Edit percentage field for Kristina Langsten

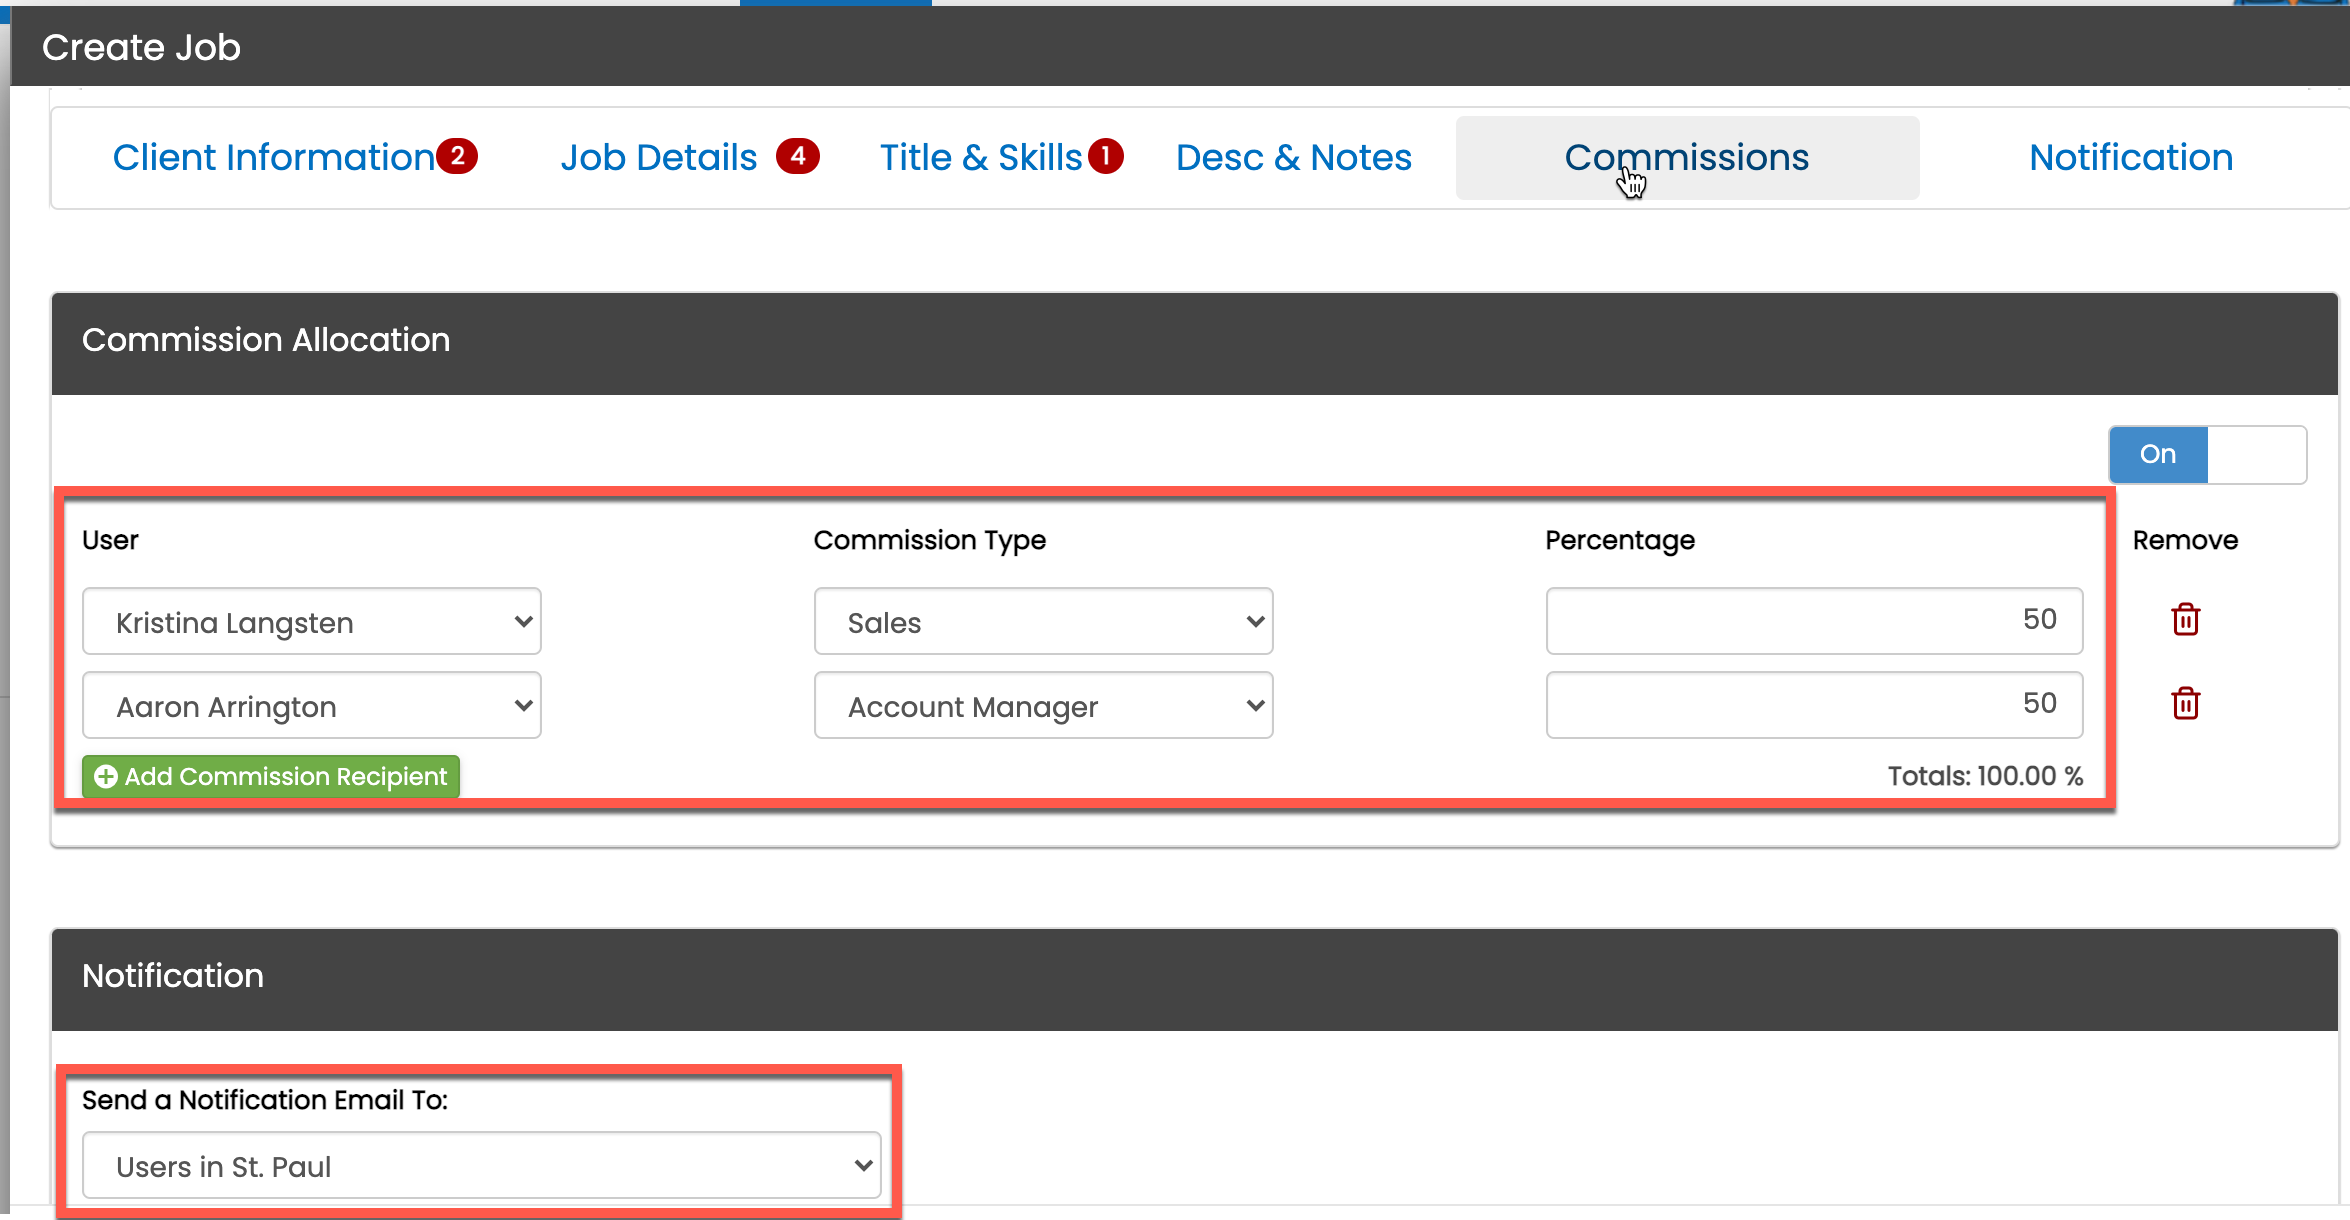1814,621
